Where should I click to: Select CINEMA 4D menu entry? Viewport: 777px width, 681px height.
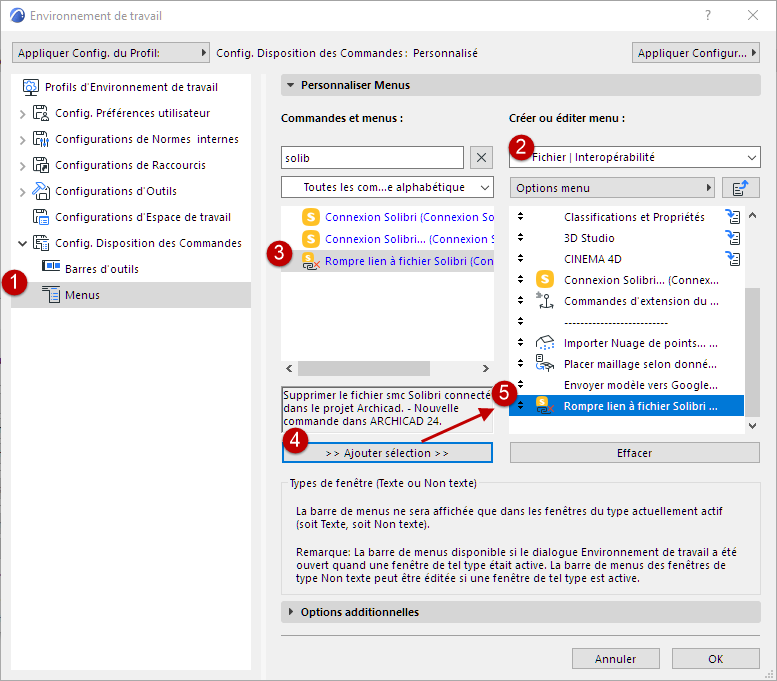pyautogui.click(x=626, y=259)
